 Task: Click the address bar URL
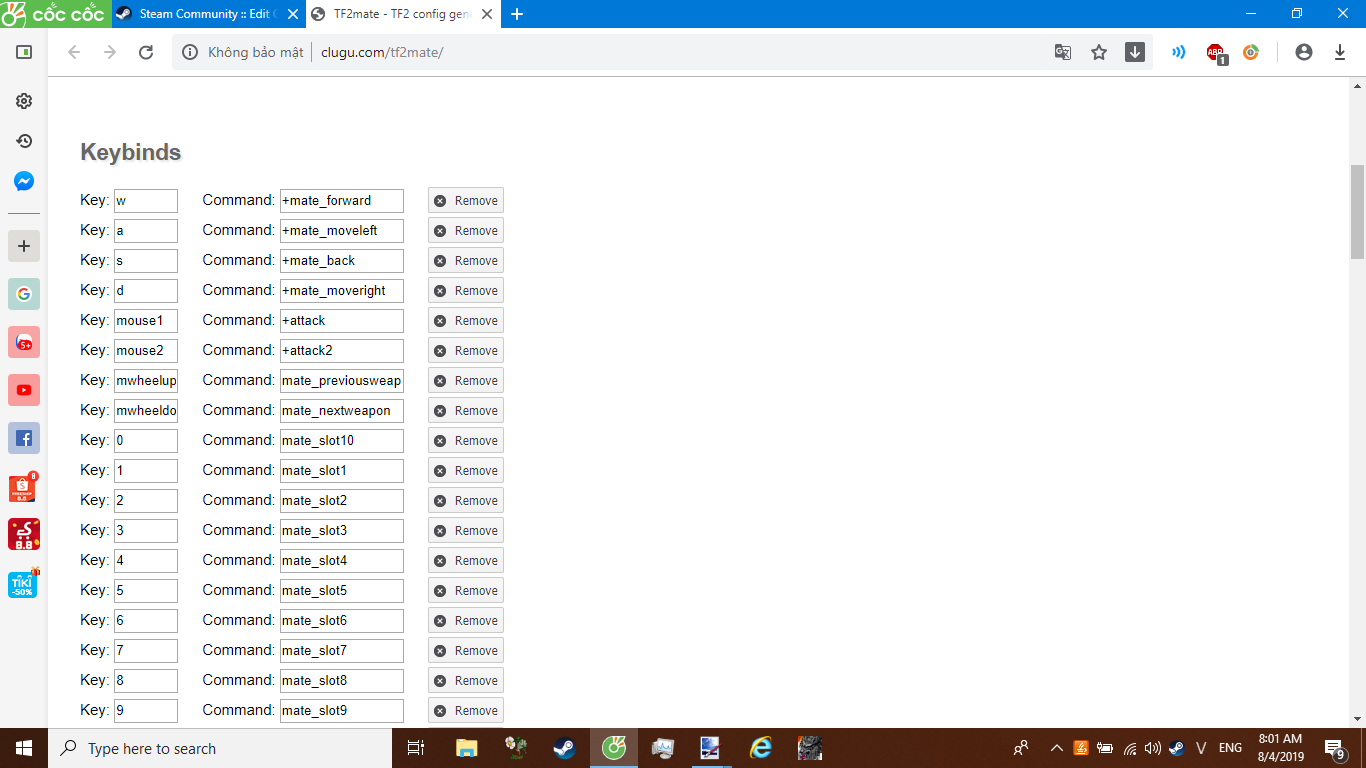coord(382,52)
